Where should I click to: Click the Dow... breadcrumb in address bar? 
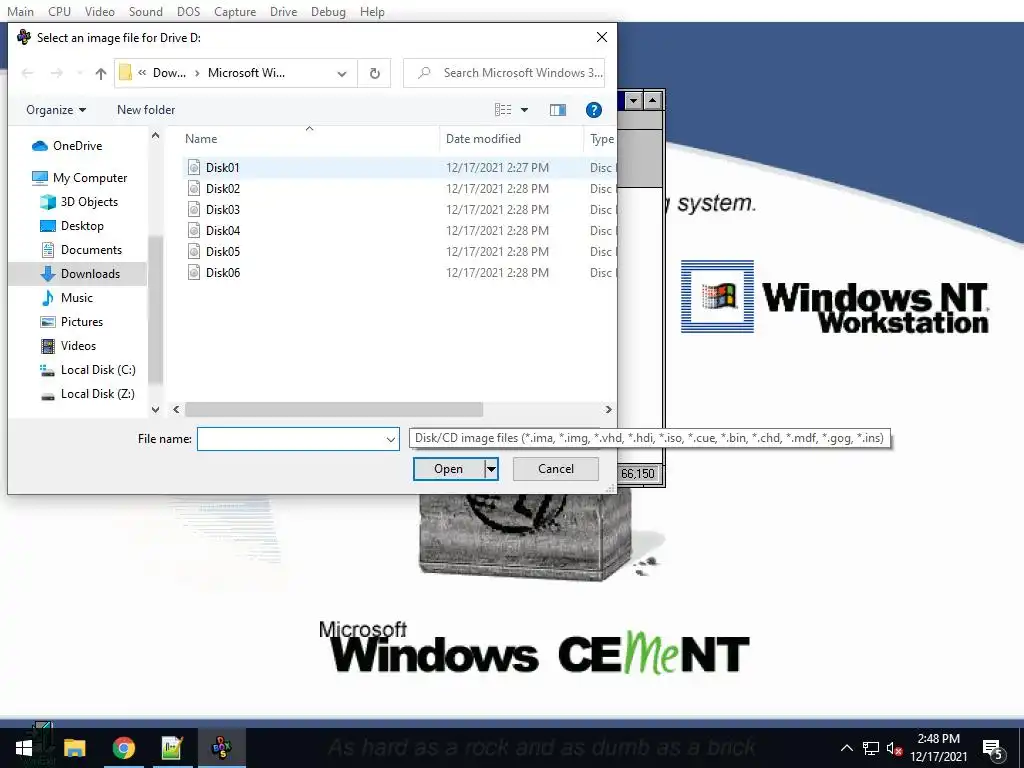[169, 73]
